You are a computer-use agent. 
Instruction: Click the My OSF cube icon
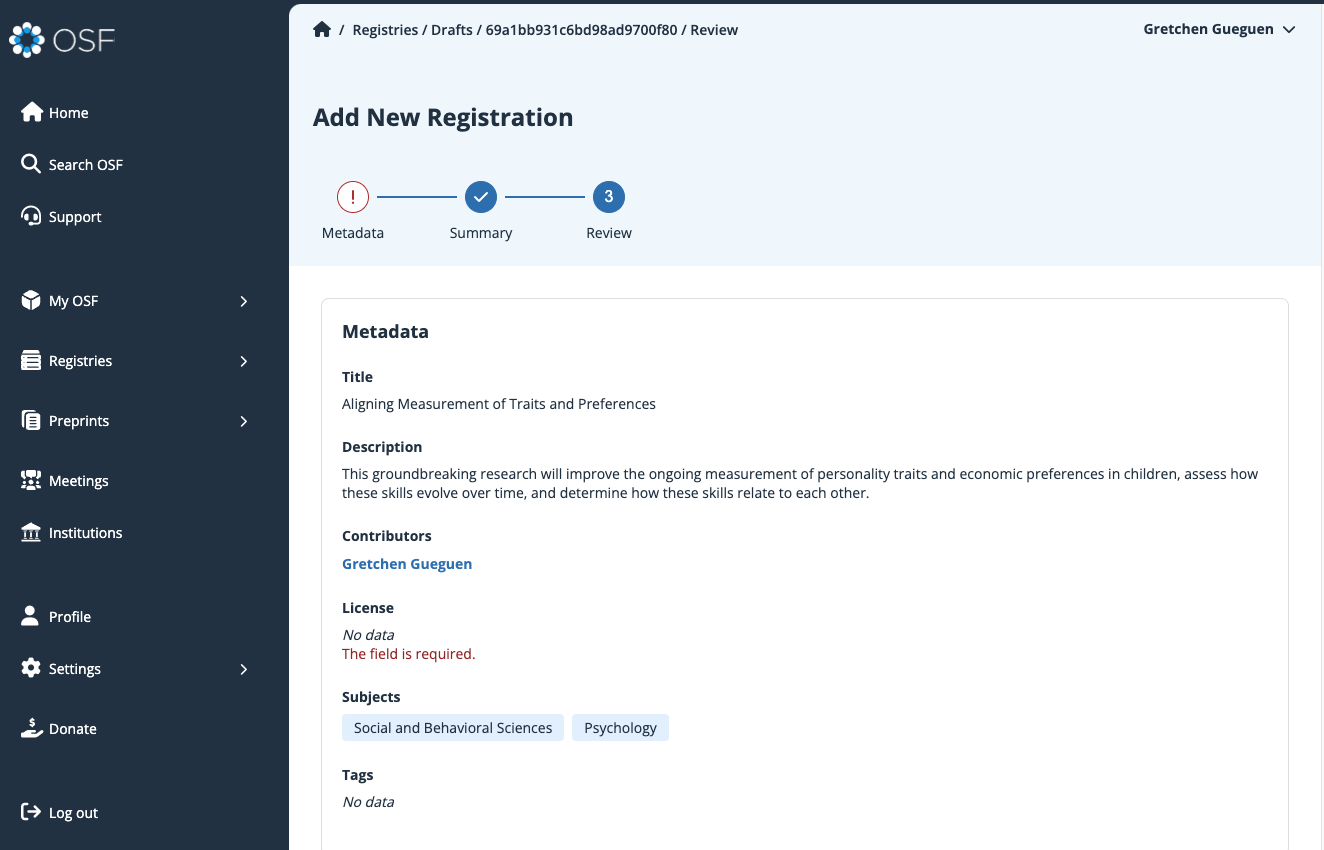31,300
